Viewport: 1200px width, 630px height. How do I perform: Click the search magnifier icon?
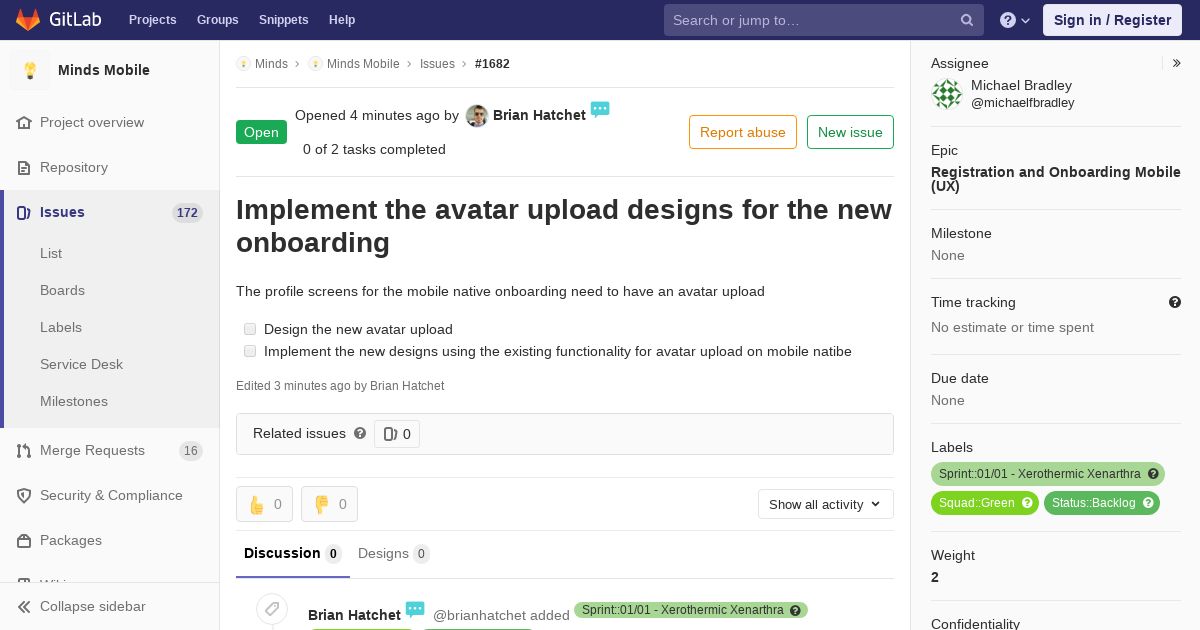(x=967, y=20)
